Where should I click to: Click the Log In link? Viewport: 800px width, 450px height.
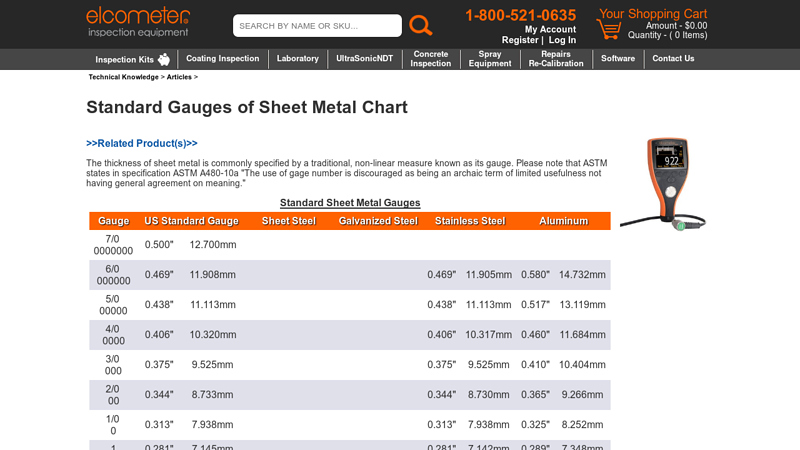(x=562, y=40)
